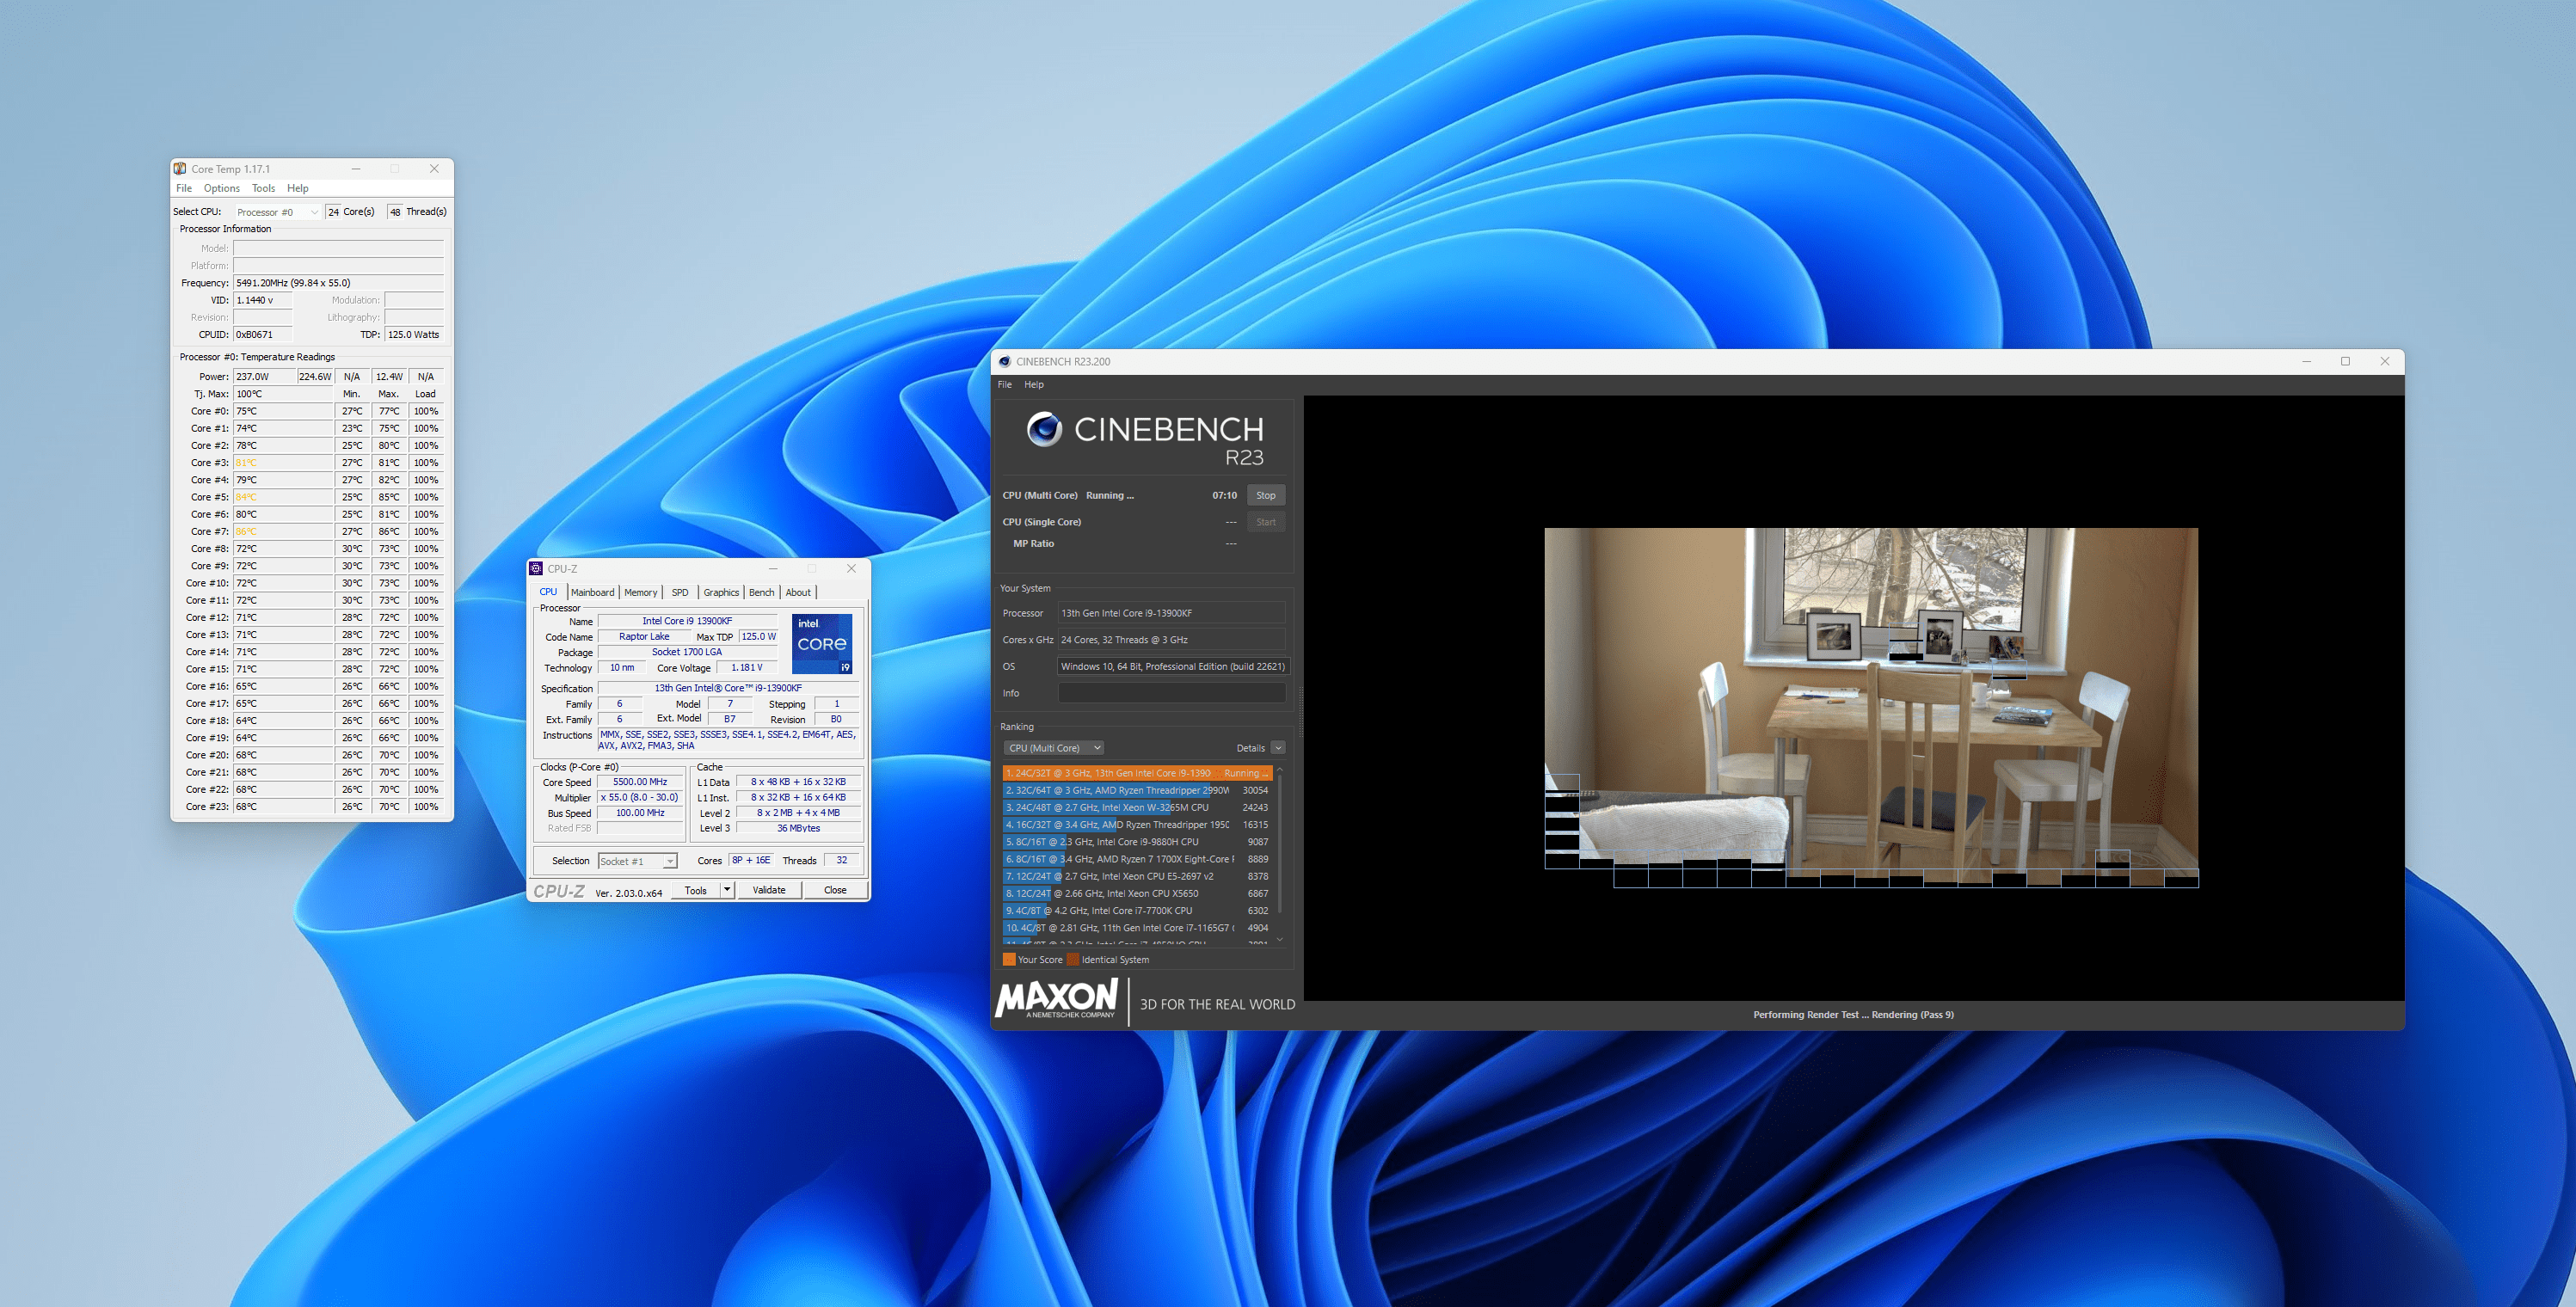Close the Core Temp window
Image resolution: width=2576 pixels, height=1307 pixels.
pos(434,169)
